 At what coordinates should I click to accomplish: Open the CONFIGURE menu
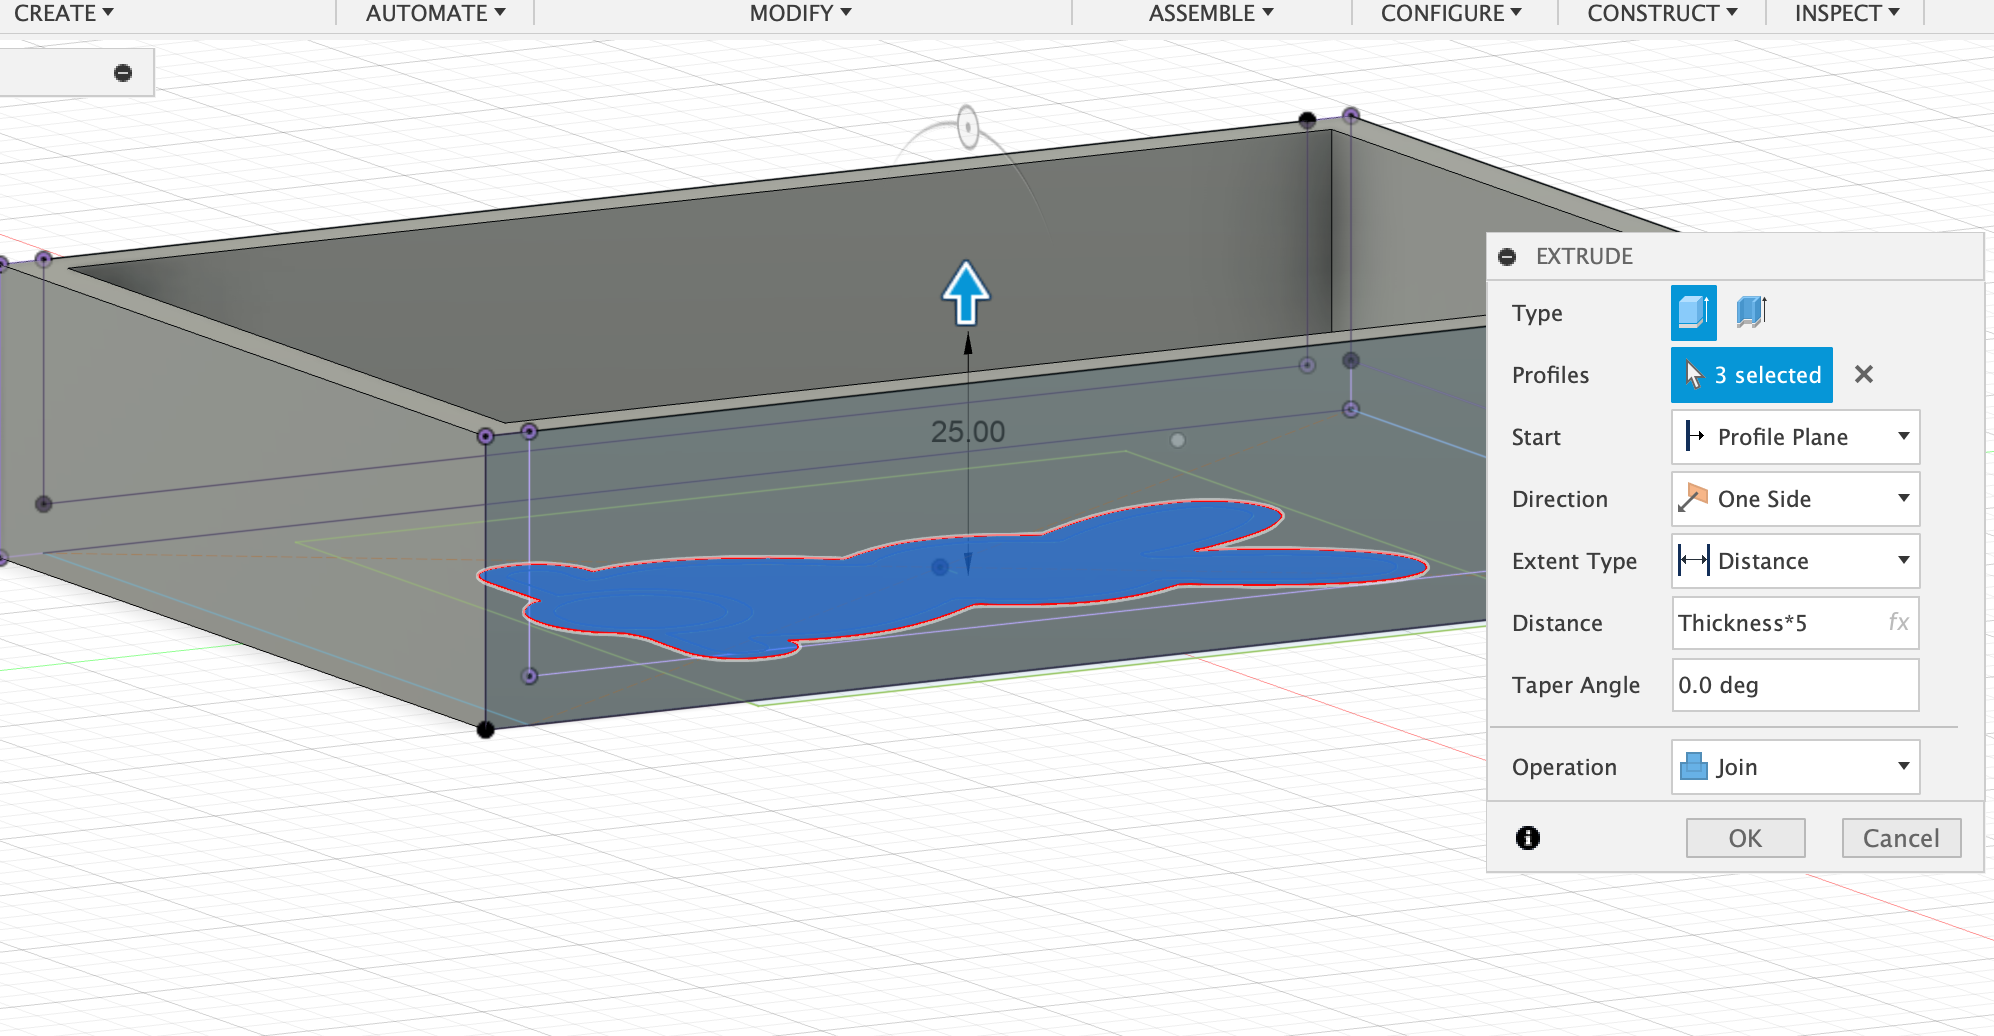(1450, 13)
